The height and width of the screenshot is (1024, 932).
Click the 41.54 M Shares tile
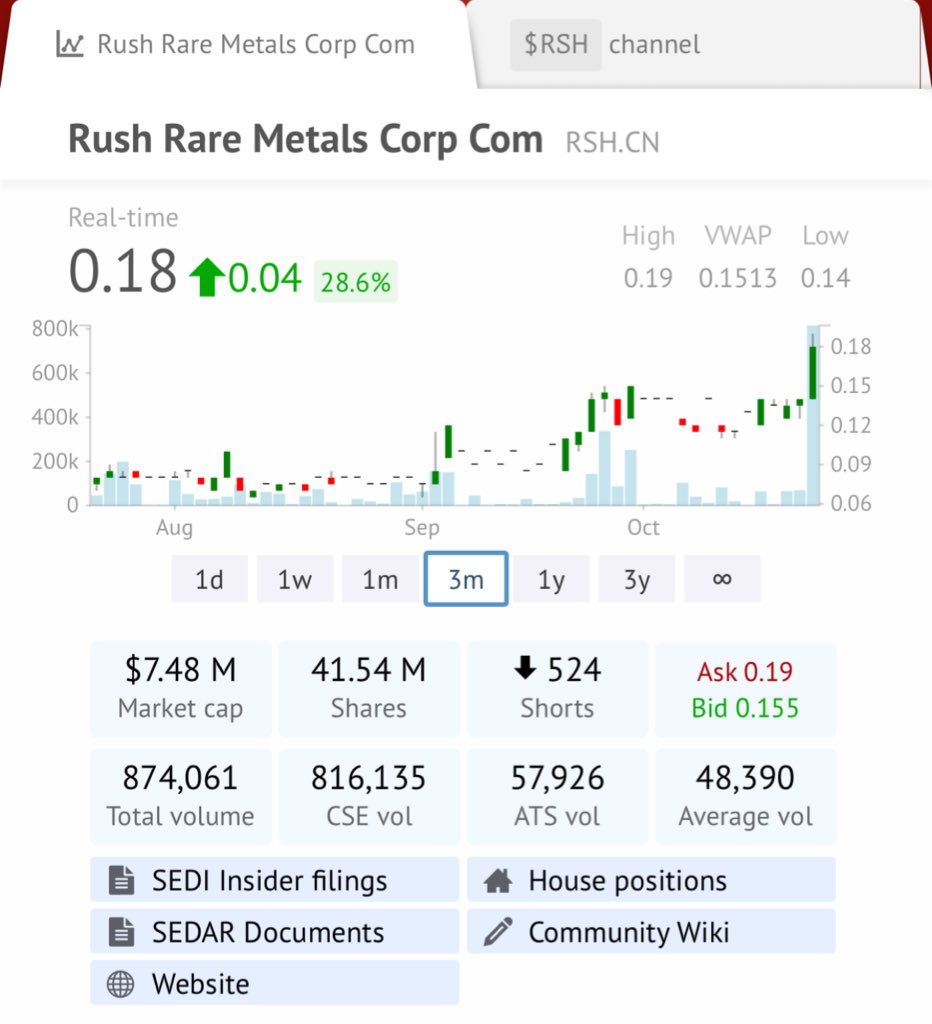(x=369, y=689)
